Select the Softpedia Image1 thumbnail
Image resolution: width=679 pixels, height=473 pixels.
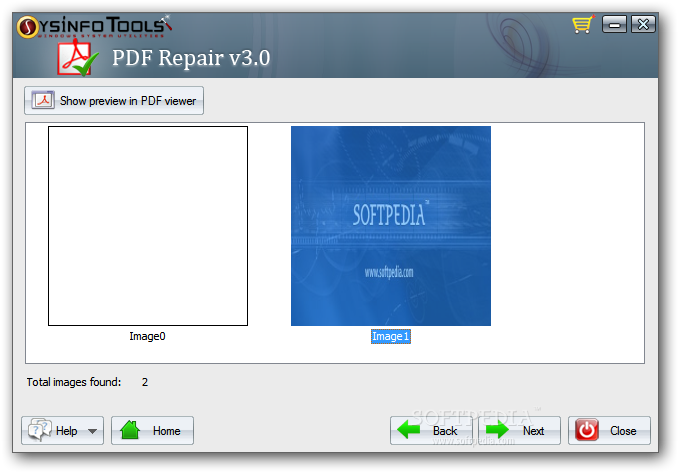click(391, 226)
